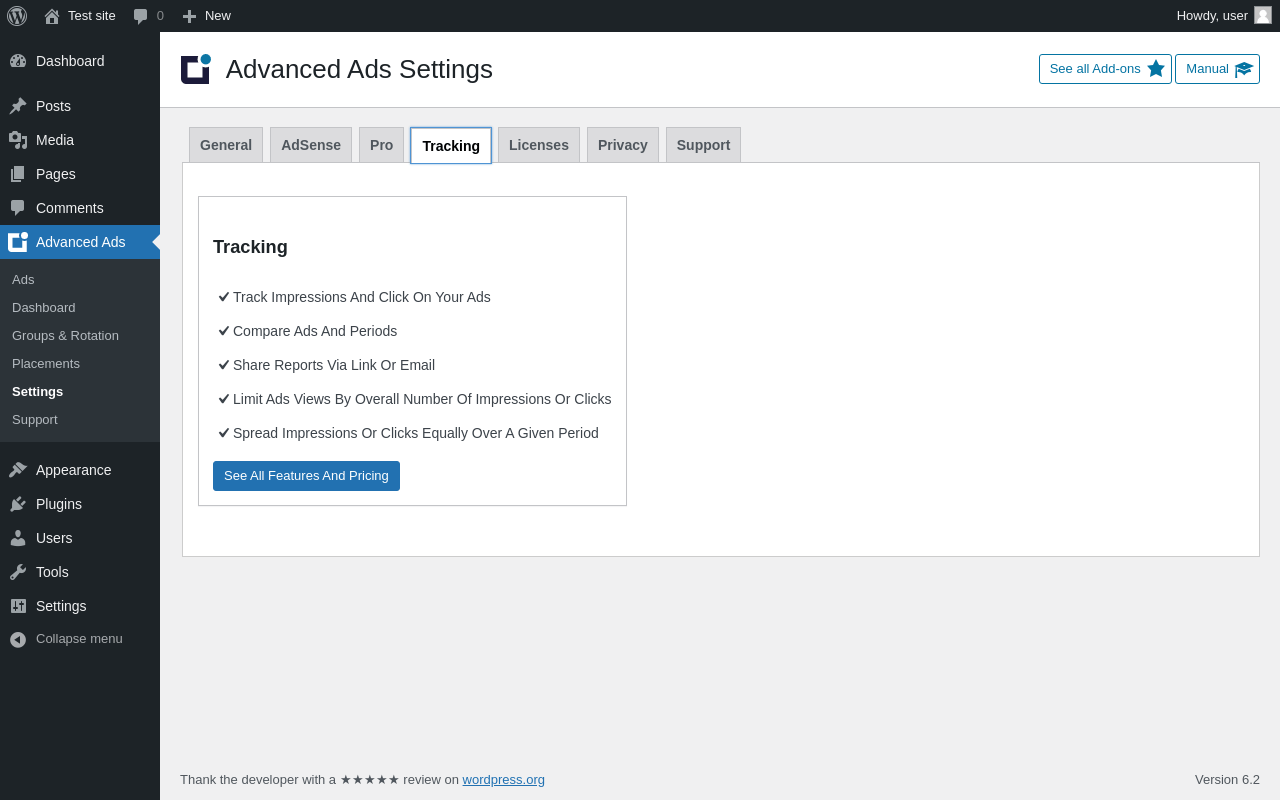Open the comments bubble in admin bar
This screenshot has height=800, width=1280.
[141, 16]
